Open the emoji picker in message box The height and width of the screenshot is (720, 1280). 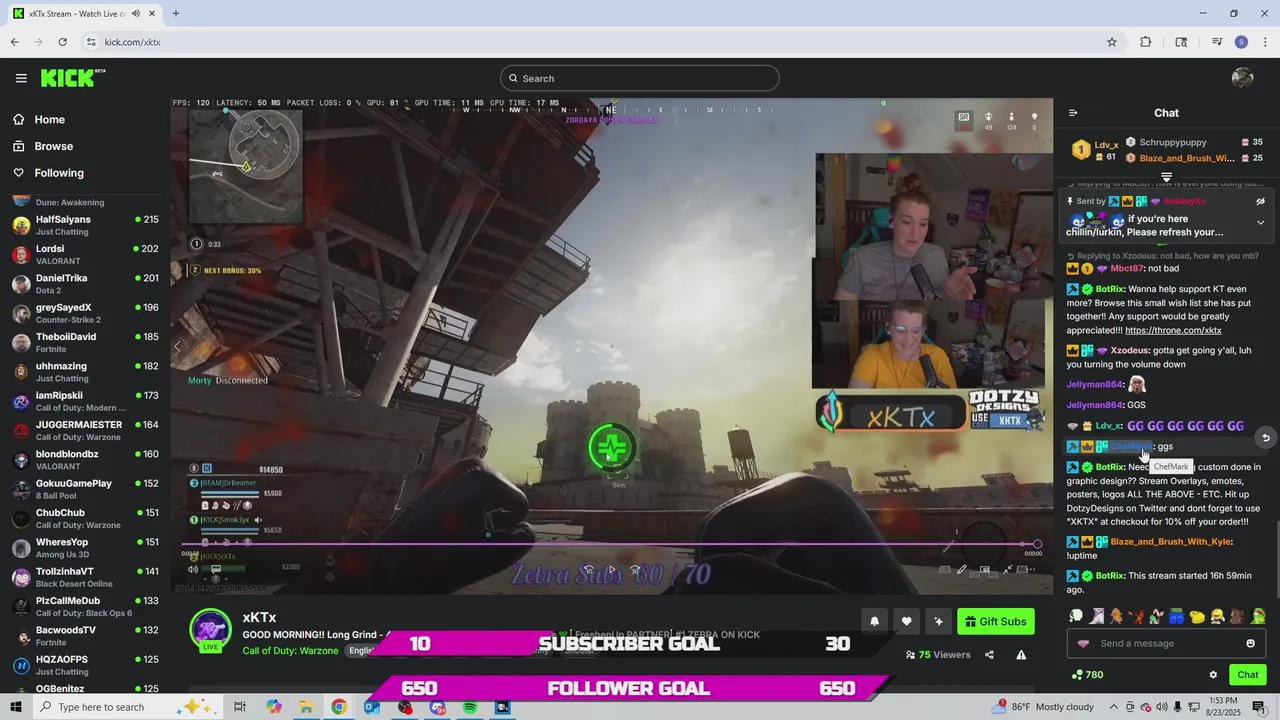click(x=1250, y=643)
